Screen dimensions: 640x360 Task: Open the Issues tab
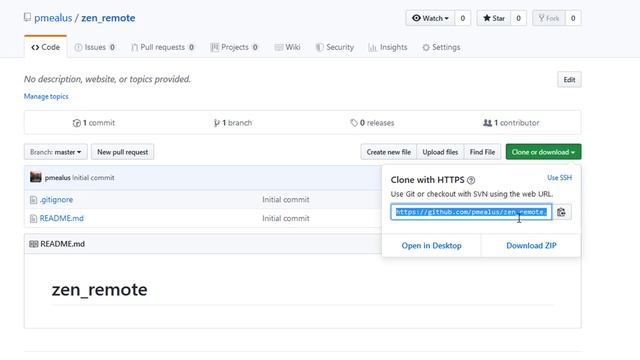click(95, 47)
